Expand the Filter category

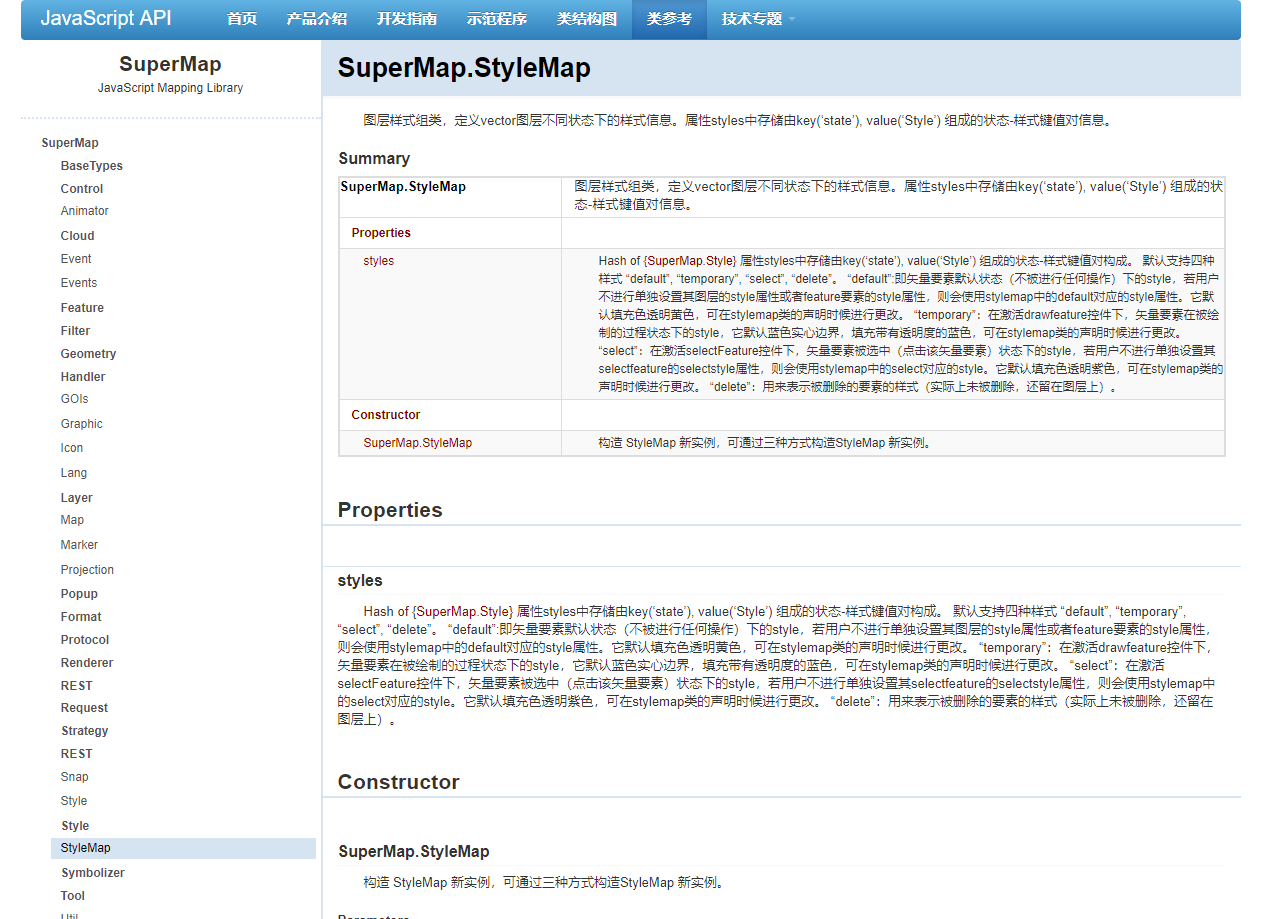click(75, 331)
